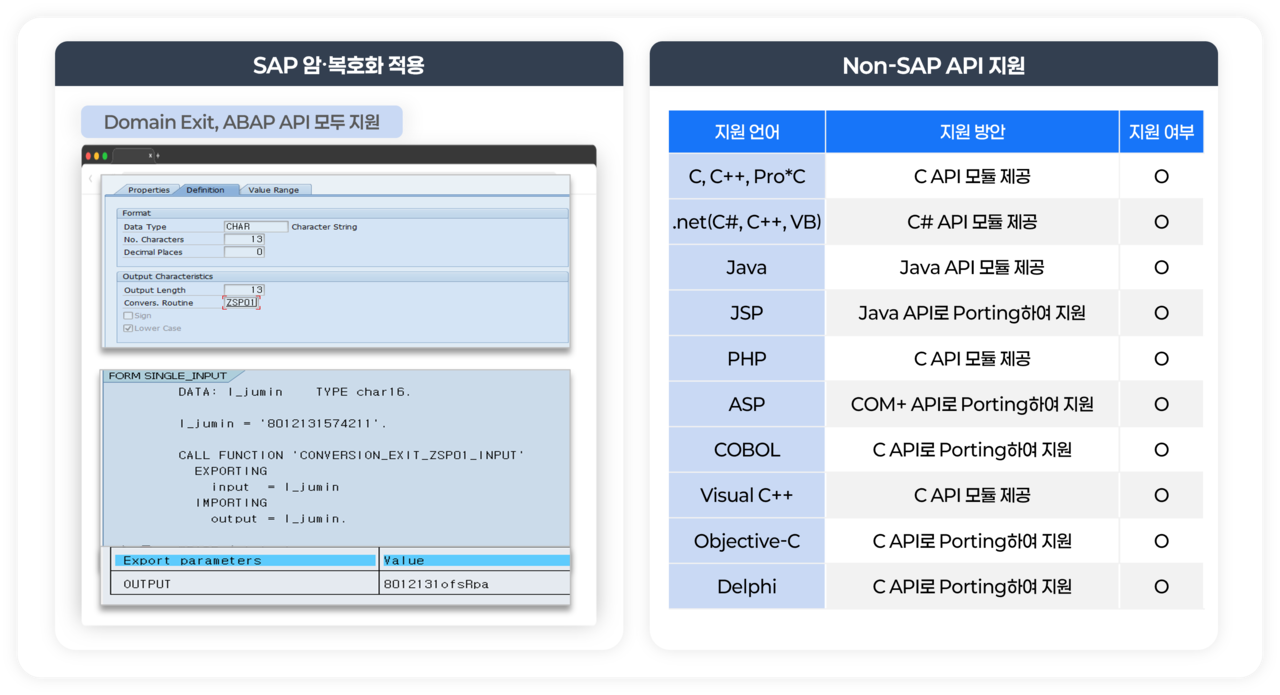Click the 'Domain Exit, ABAP API 모두 지원' label

(x=242, y=122)
